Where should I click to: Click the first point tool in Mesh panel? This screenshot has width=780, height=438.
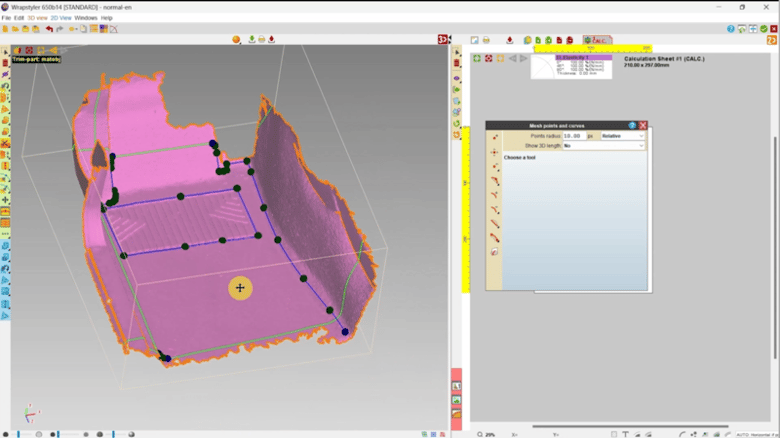click(x=494, y=136)
